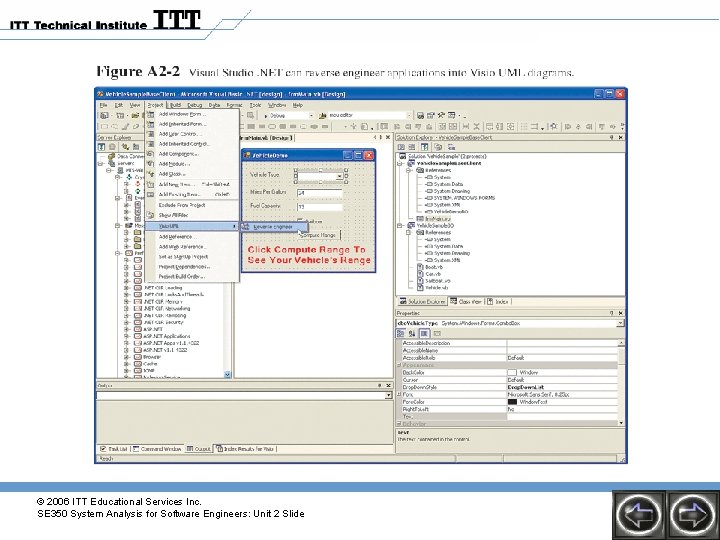The height and width of the screenshot is (540, 720).
Task: Select Boat.vb file
Action: (x=434, y=267)
